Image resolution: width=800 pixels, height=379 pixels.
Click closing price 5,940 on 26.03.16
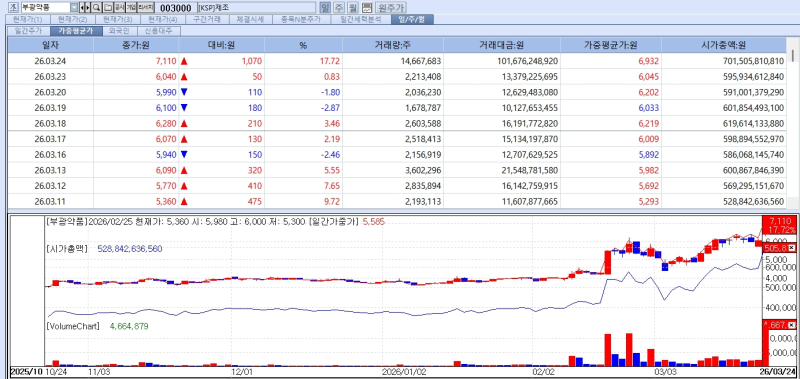pyautogui.click(x=166, y=155)
